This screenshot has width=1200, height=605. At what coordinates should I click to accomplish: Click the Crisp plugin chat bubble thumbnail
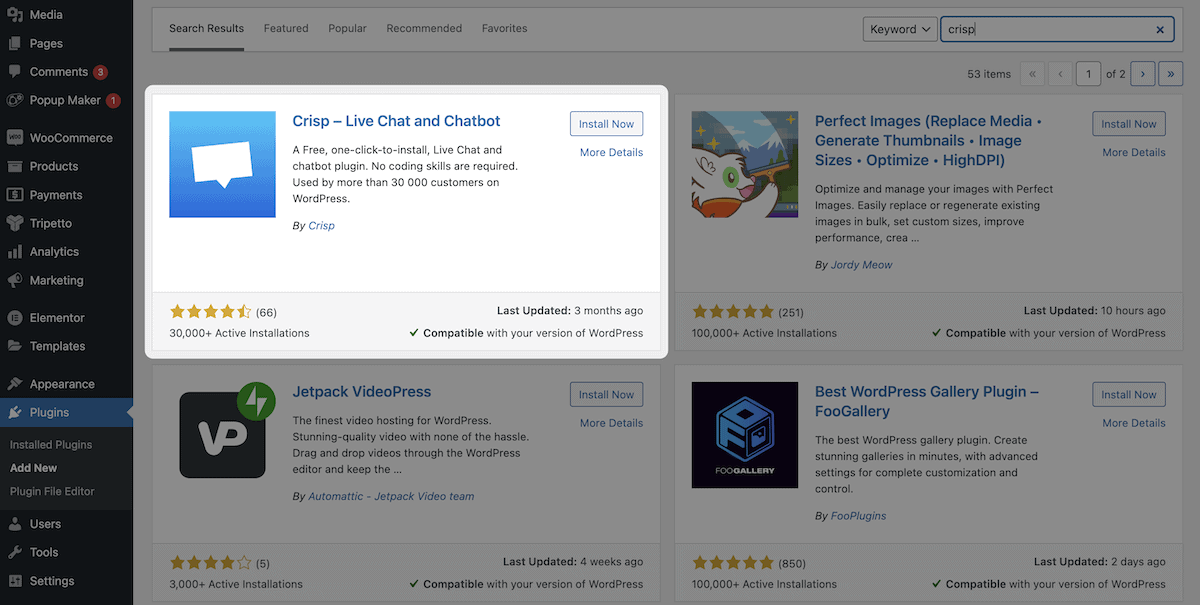[x=222, y=164]
